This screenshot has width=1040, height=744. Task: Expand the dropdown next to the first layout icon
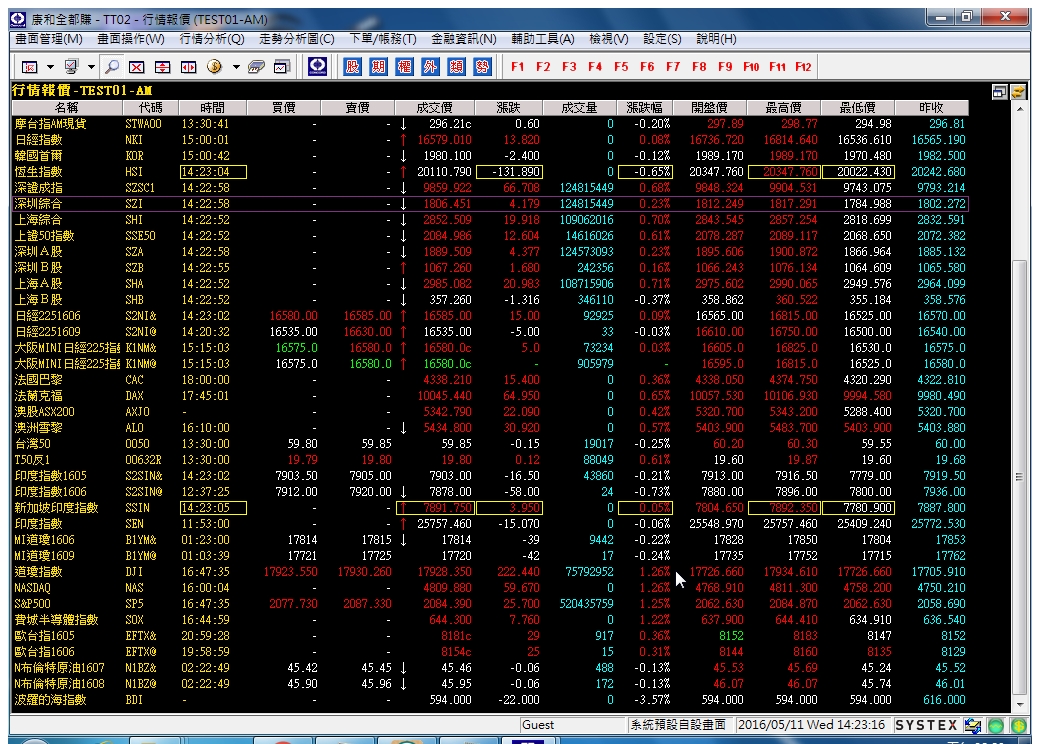coord(50,67)
